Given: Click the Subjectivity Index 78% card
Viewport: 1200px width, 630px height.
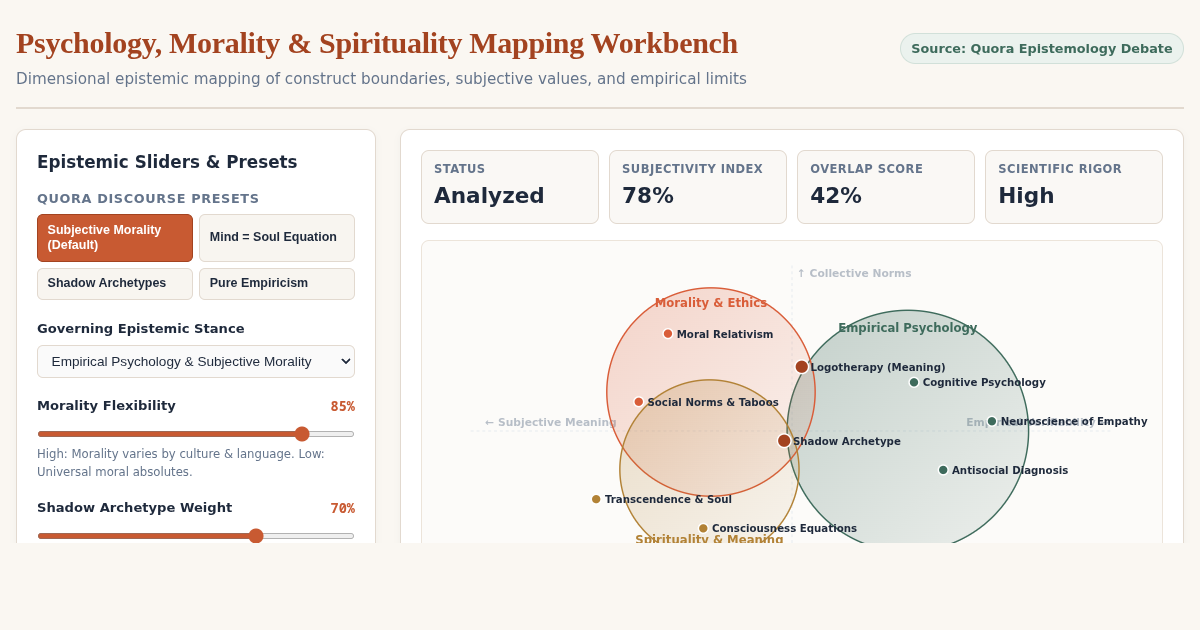Looking at the screenshot, I should 698,187.
